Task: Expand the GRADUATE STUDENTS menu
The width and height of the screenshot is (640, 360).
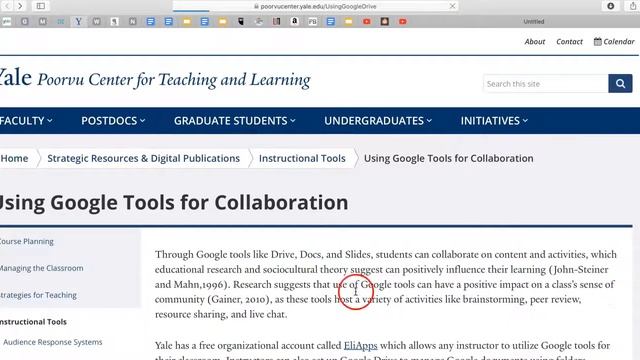Action: point(235,121)
